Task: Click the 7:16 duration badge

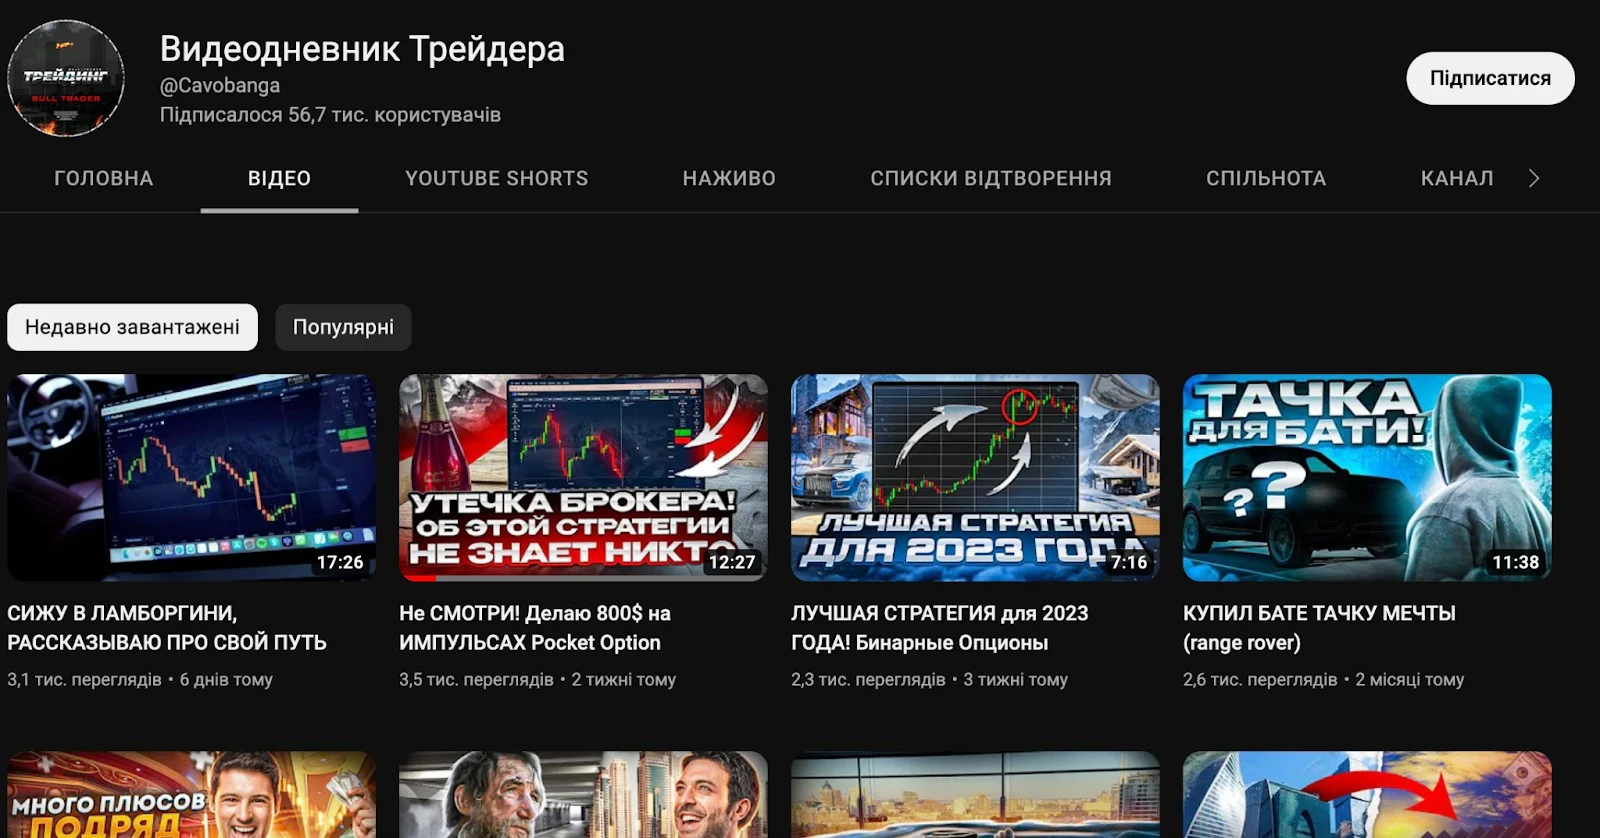Action: click(x=1129, y=562)
